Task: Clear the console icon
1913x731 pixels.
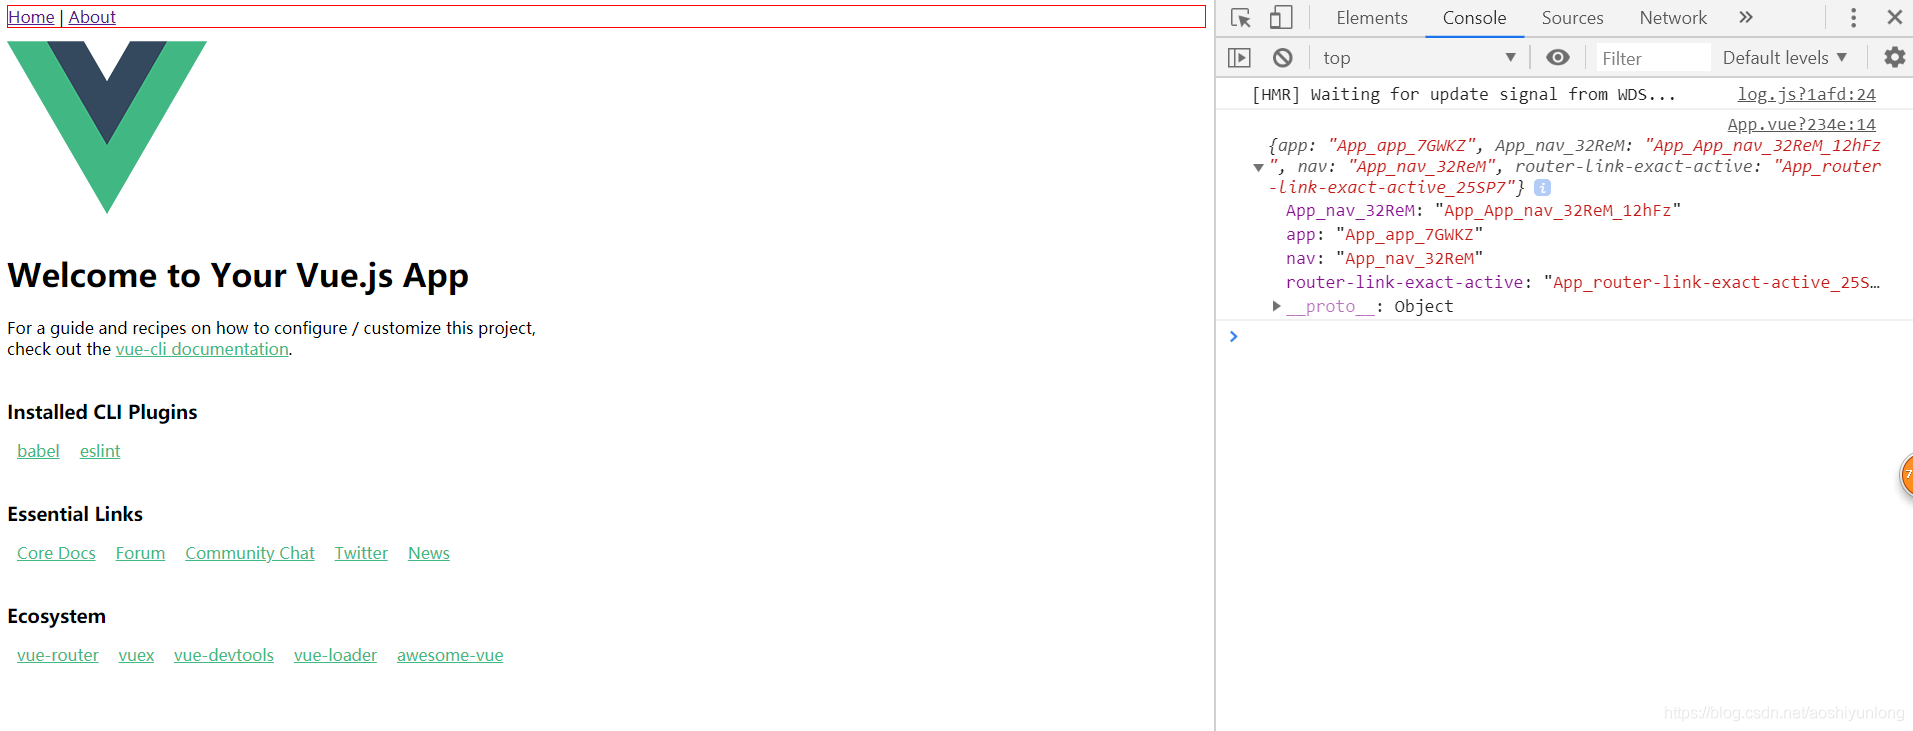Action: (1283, 58)
